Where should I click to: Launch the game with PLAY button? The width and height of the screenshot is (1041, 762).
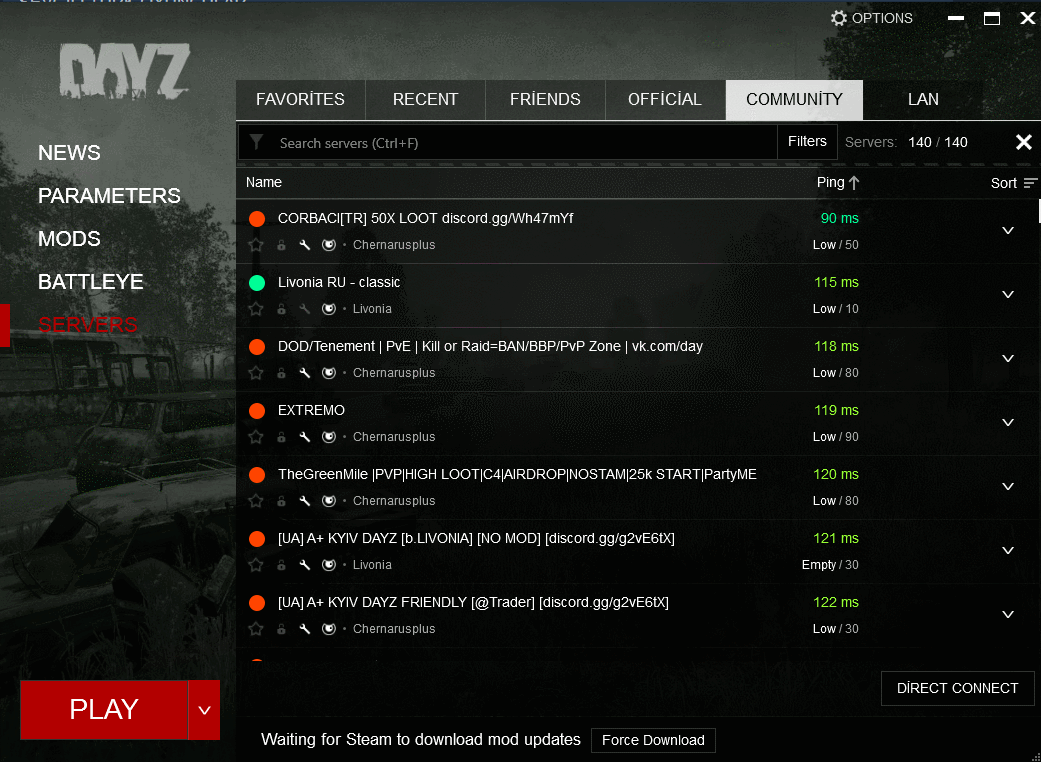(x=104, y=710)
